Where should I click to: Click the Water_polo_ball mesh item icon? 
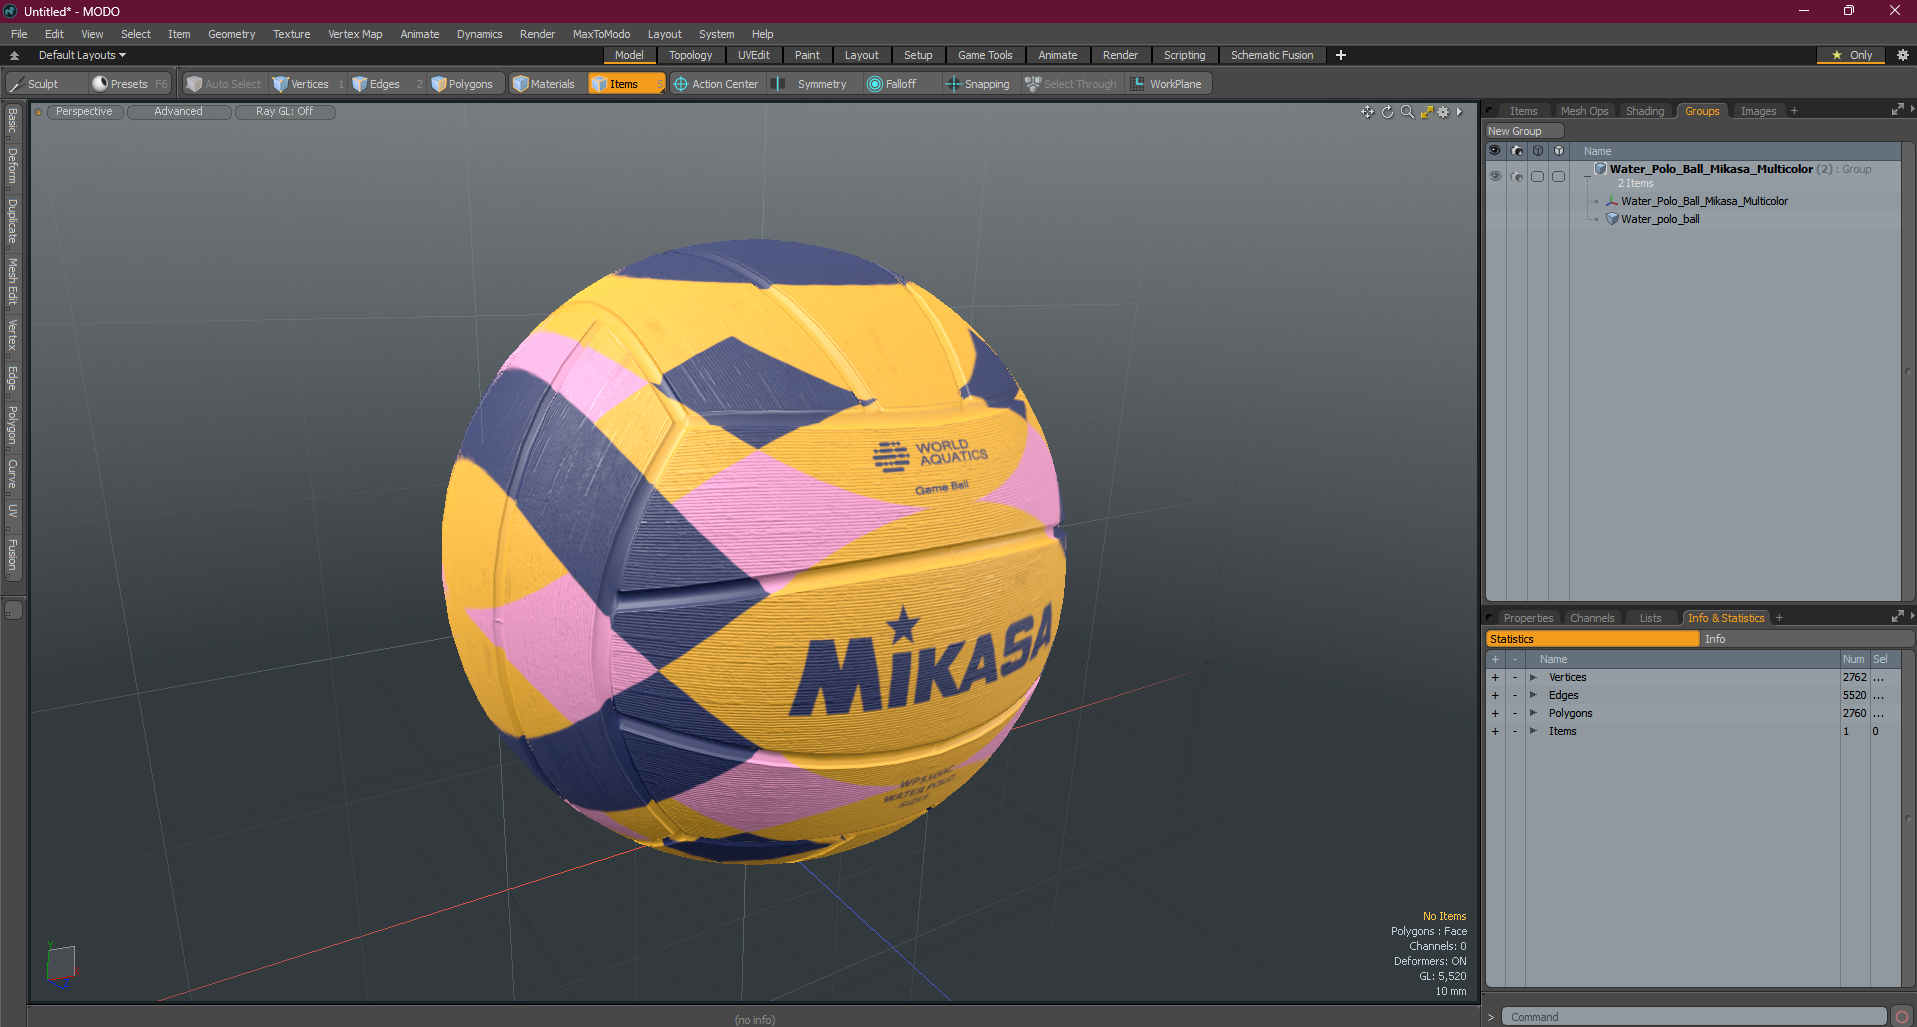pos(1612,219)
